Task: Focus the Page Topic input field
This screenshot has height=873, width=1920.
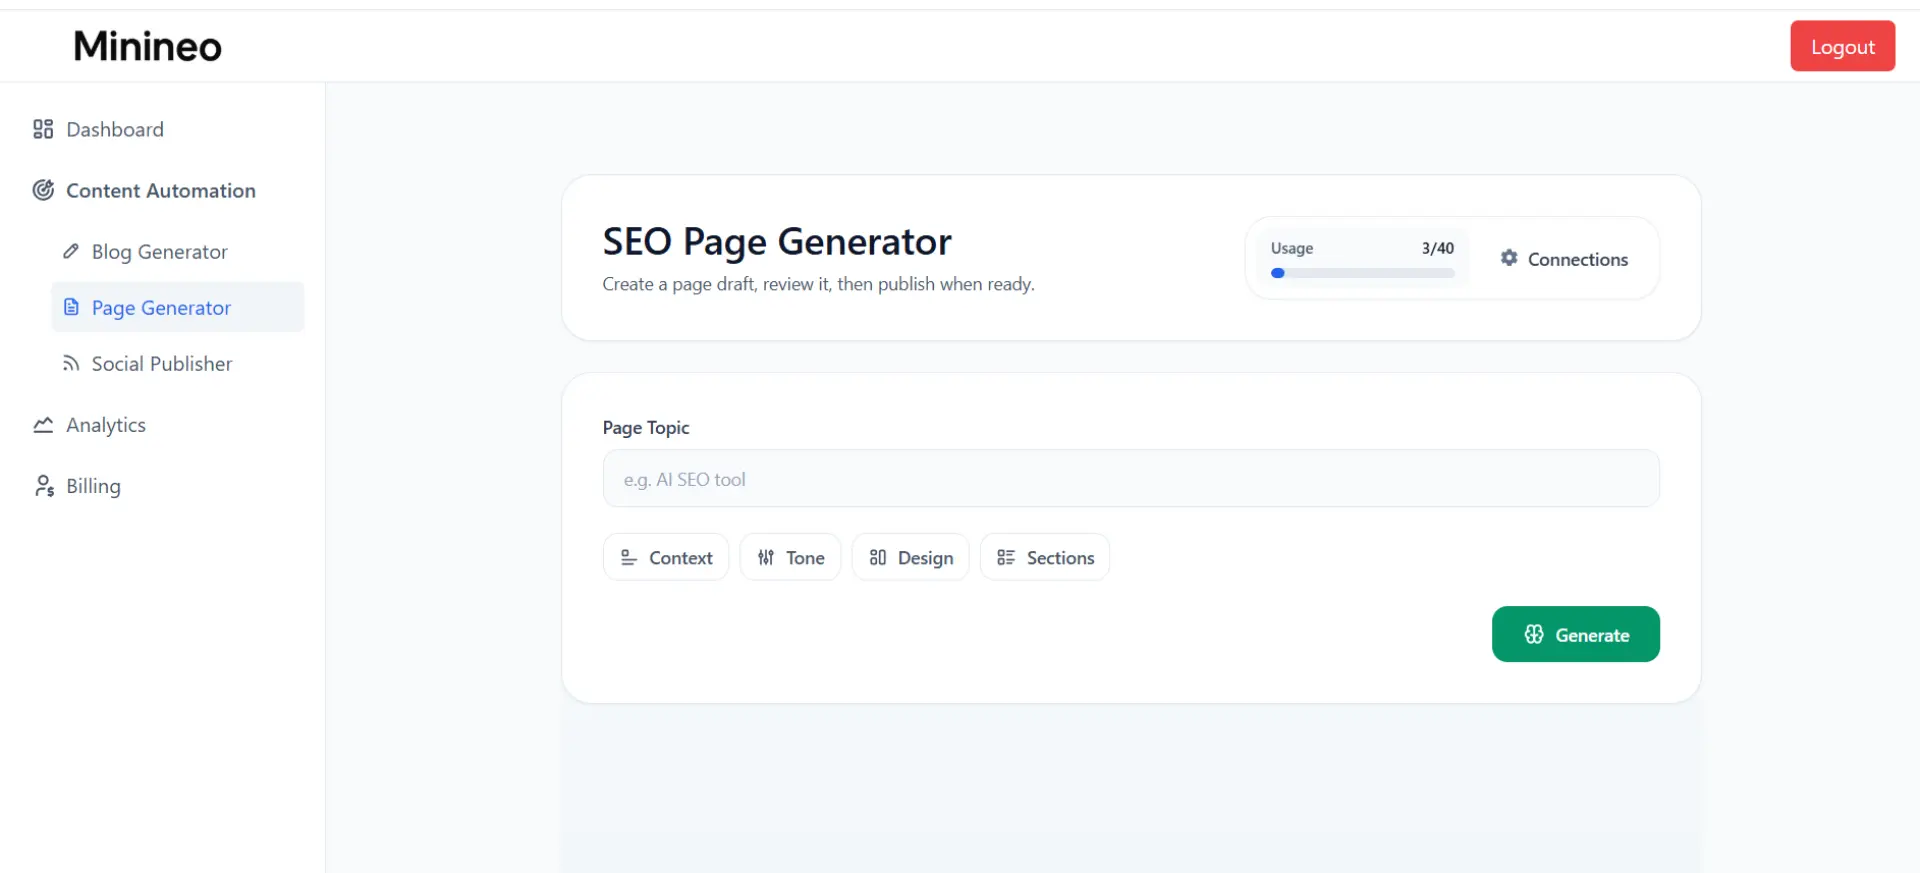Action: (x=1131, y=479)
